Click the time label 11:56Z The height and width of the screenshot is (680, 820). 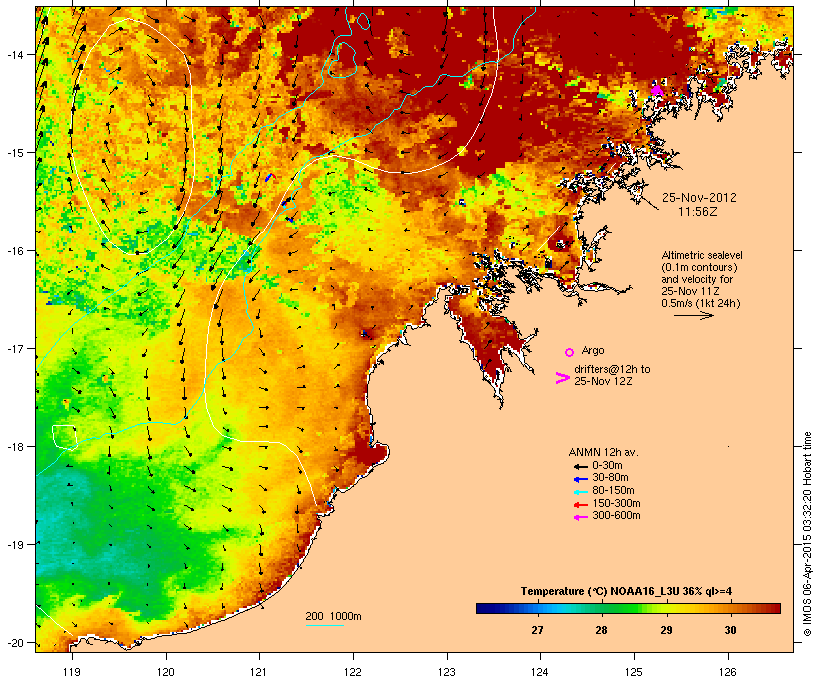[x=698, y=212]
